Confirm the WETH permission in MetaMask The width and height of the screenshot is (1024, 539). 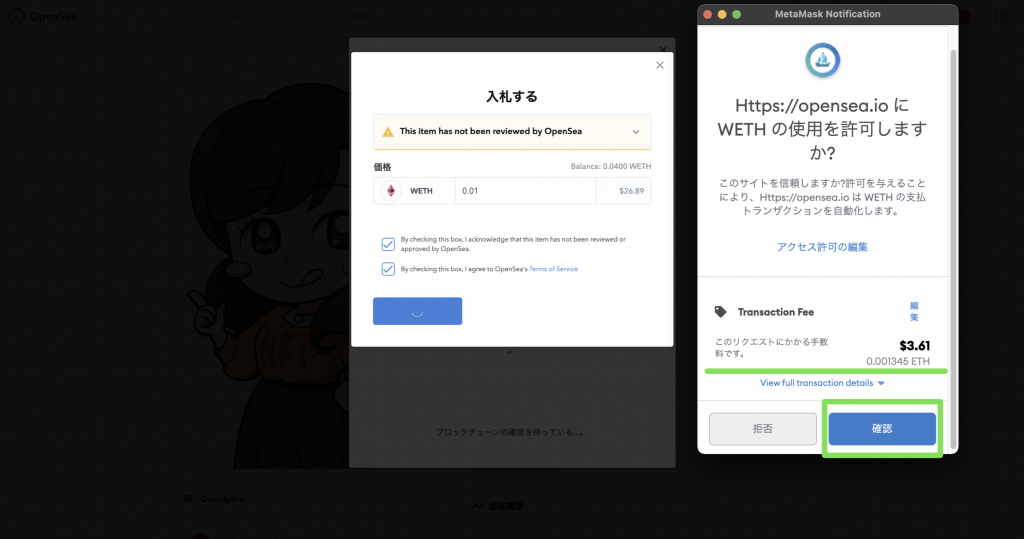click(882, 429)
